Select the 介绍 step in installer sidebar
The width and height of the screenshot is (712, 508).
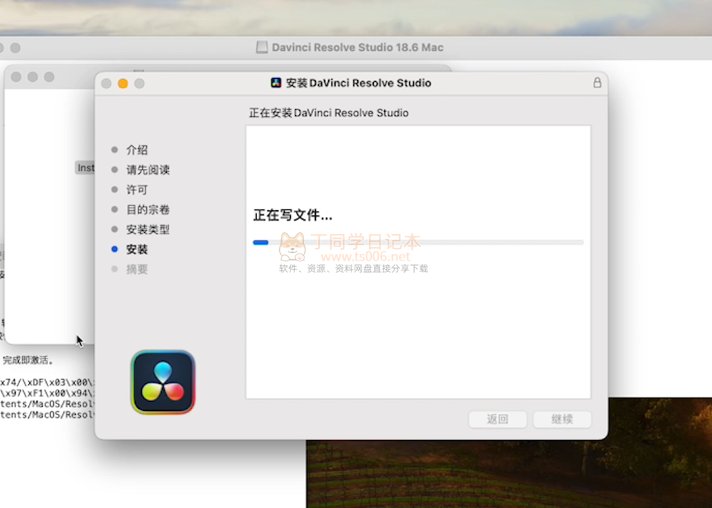(137, 150)
